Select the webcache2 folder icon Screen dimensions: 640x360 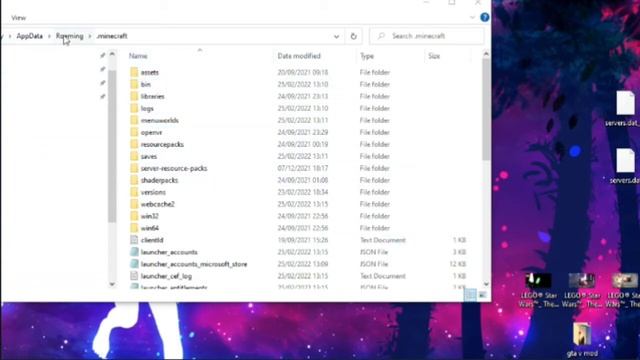point(134,204)
